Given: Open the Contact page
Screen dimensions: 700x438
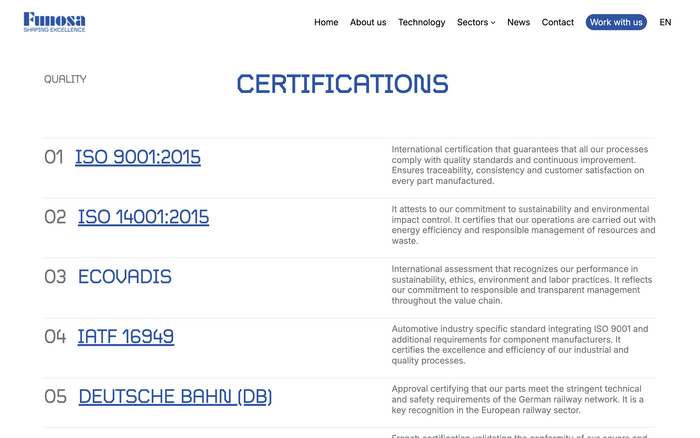Looking at the screenshot, I should [558, 22].
